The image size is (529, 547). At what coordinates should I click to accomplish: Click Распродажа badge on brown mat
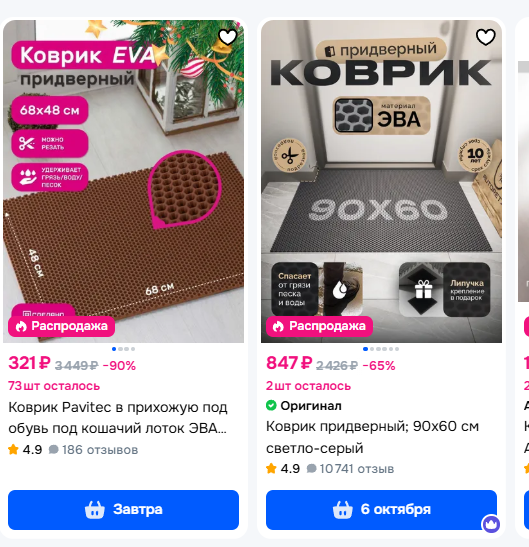coord(61,326)
